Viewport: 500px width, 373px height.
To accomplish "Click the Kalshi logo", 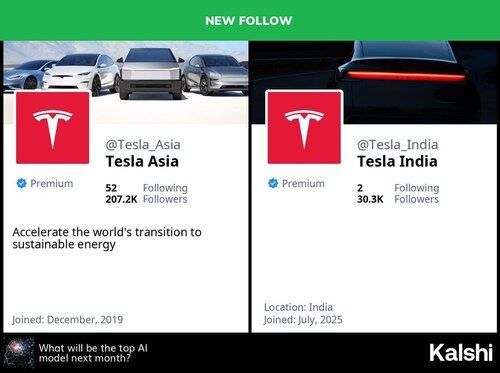I will pyautogui.click(x=461, y=353).
